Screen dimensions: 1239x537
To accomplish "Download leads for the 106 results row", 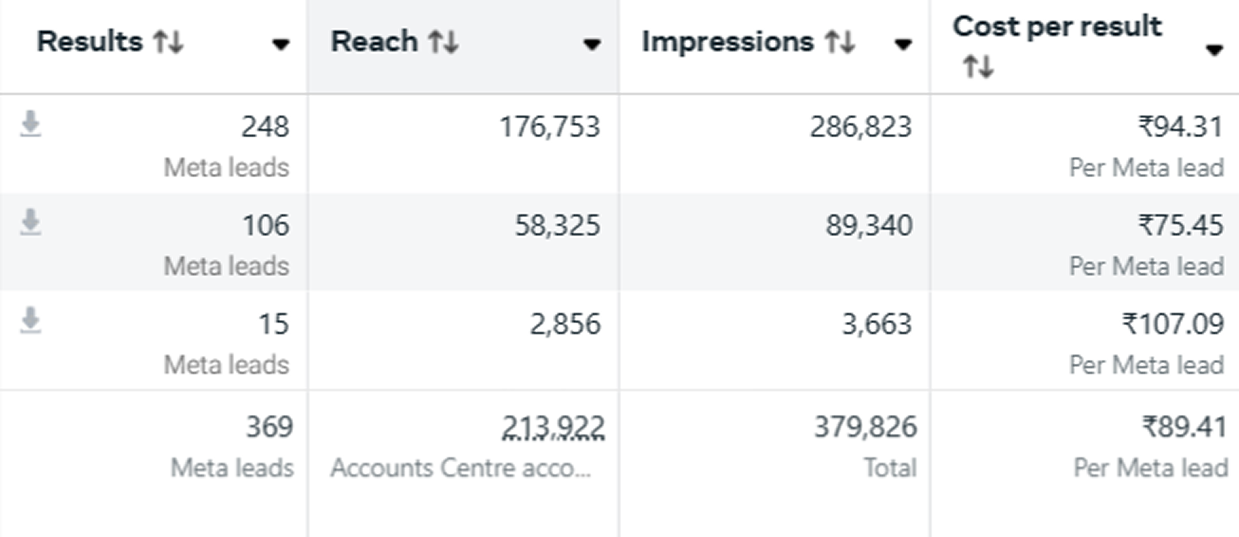I will click(31, 224).
